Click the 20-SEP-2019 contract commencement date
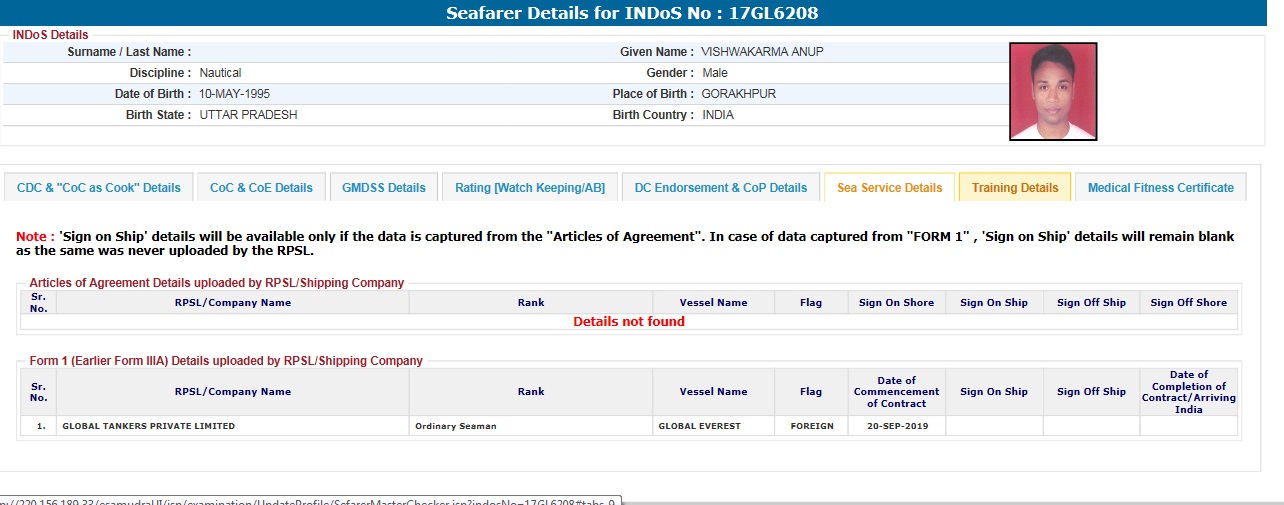Screen dimensions: 1284x505 896,426
